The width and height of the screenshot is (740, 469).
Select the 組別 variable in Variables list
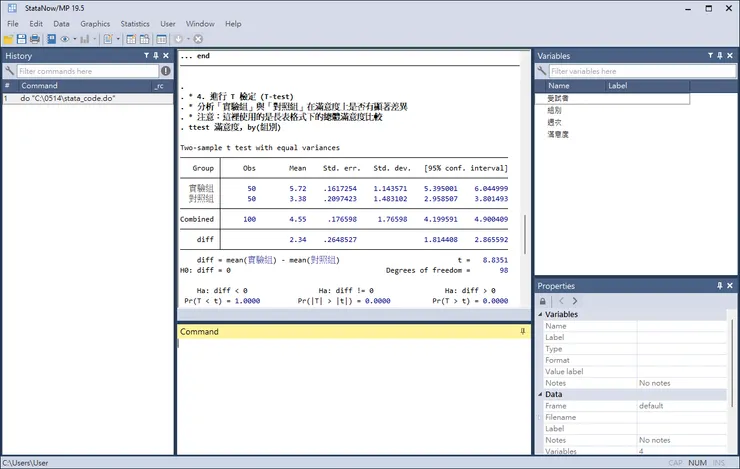554,110
